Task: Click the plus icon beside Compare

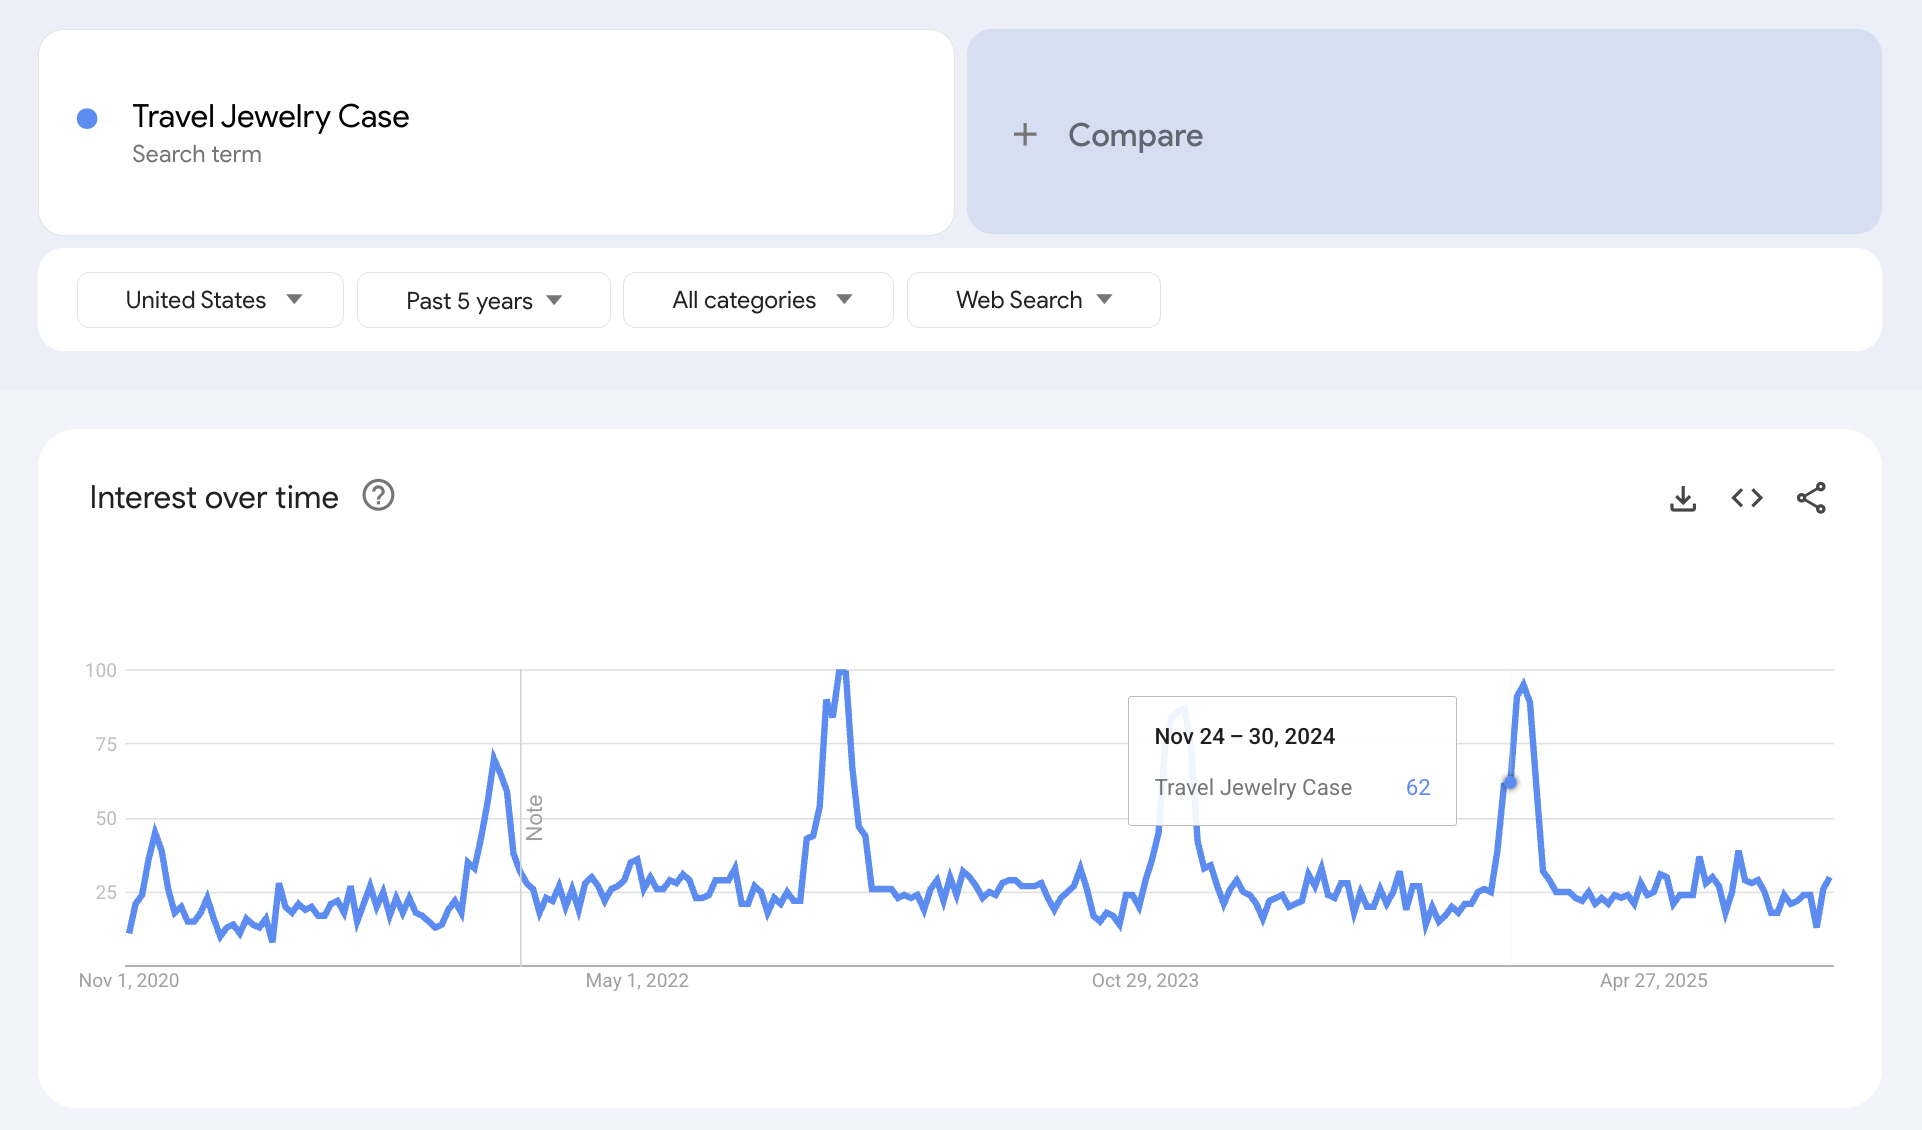Action: tap(1025, 135)
